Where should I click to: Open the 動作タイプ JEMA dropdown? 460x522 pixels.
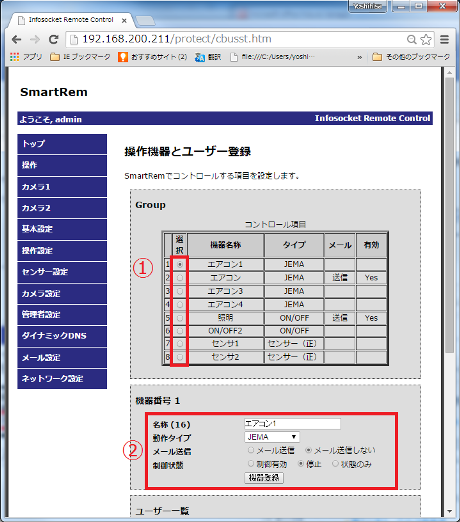click(272, 437)
